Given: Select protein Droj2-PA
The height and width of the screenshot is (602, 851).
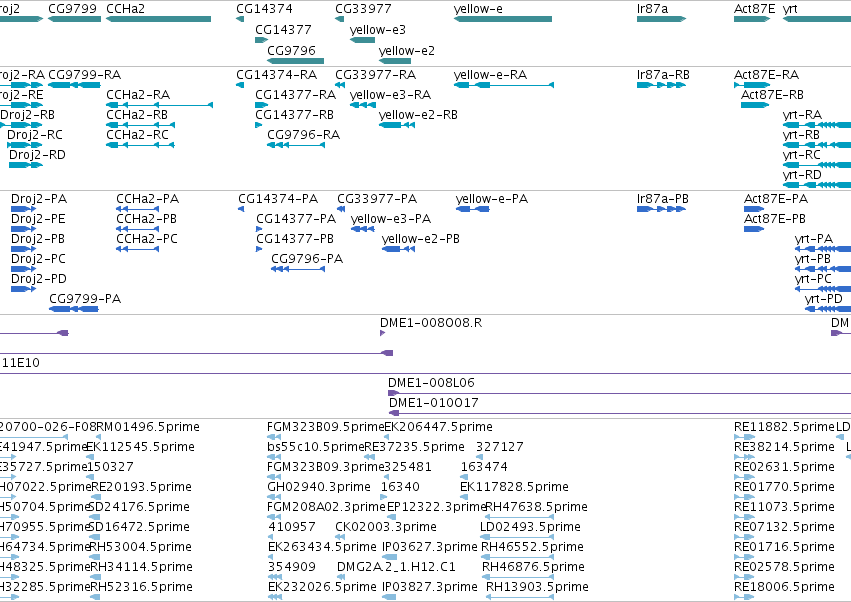Looking at the screenshot, I should point(39,199).
